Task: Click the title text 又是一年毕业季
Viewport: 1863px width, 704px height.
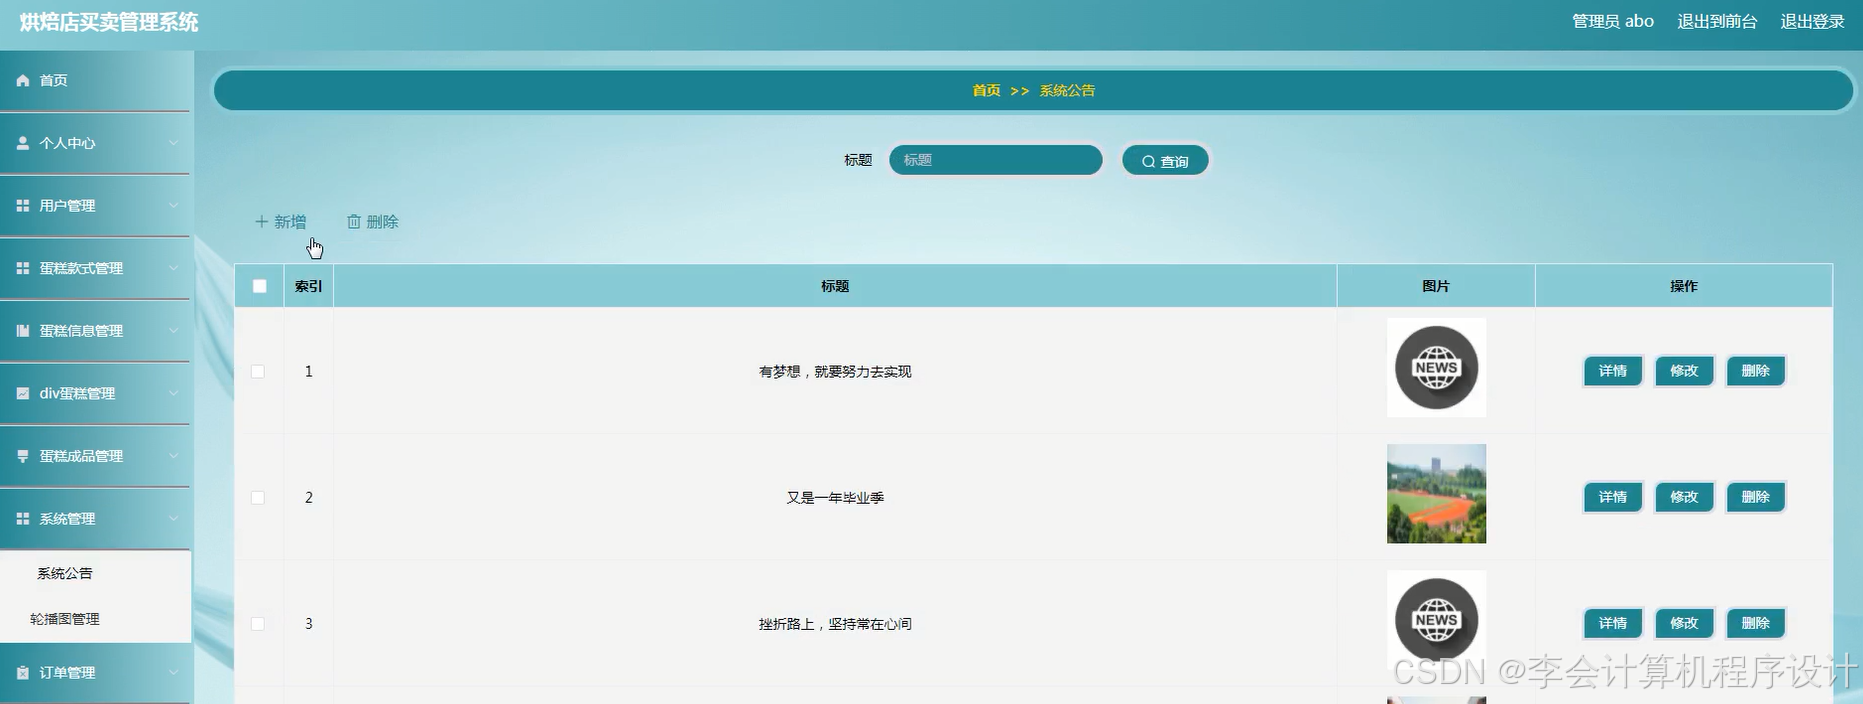Action: click(835, 498)
